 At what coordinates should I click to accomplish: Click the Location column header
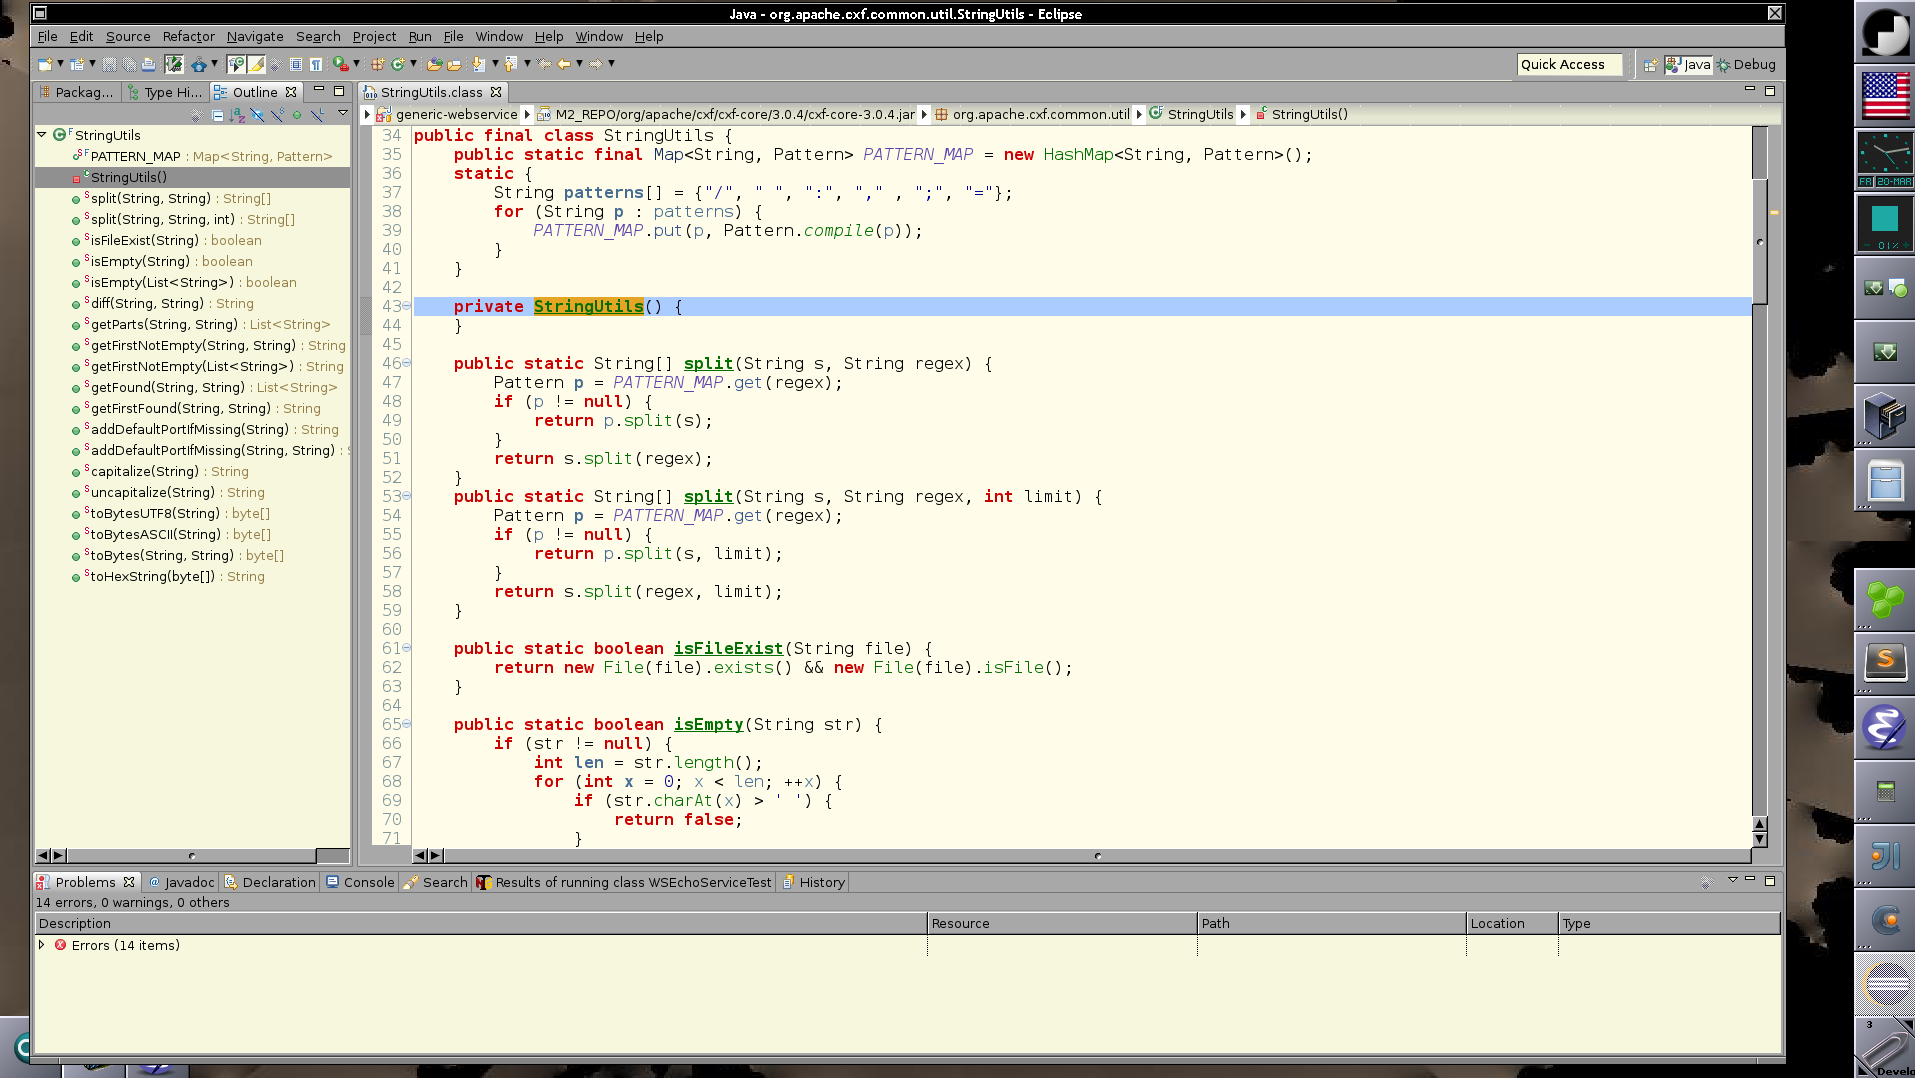[1512, 923]
